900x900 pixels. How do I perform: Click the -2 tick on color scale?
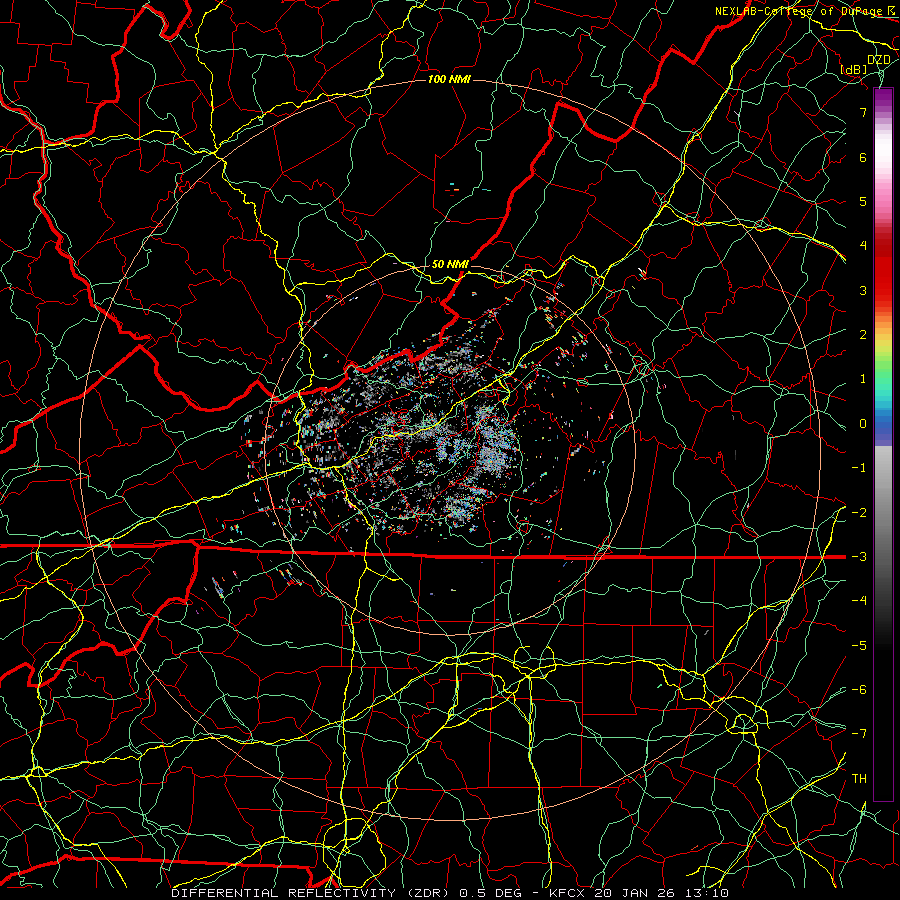859,512
